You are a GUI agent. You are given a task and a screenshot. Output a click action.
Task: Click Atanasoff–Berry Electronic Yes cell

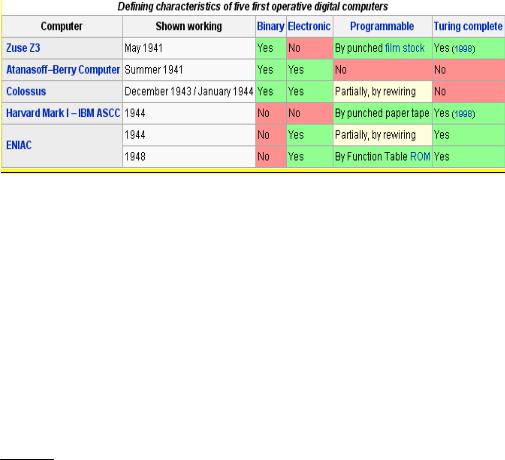point(310,70)
